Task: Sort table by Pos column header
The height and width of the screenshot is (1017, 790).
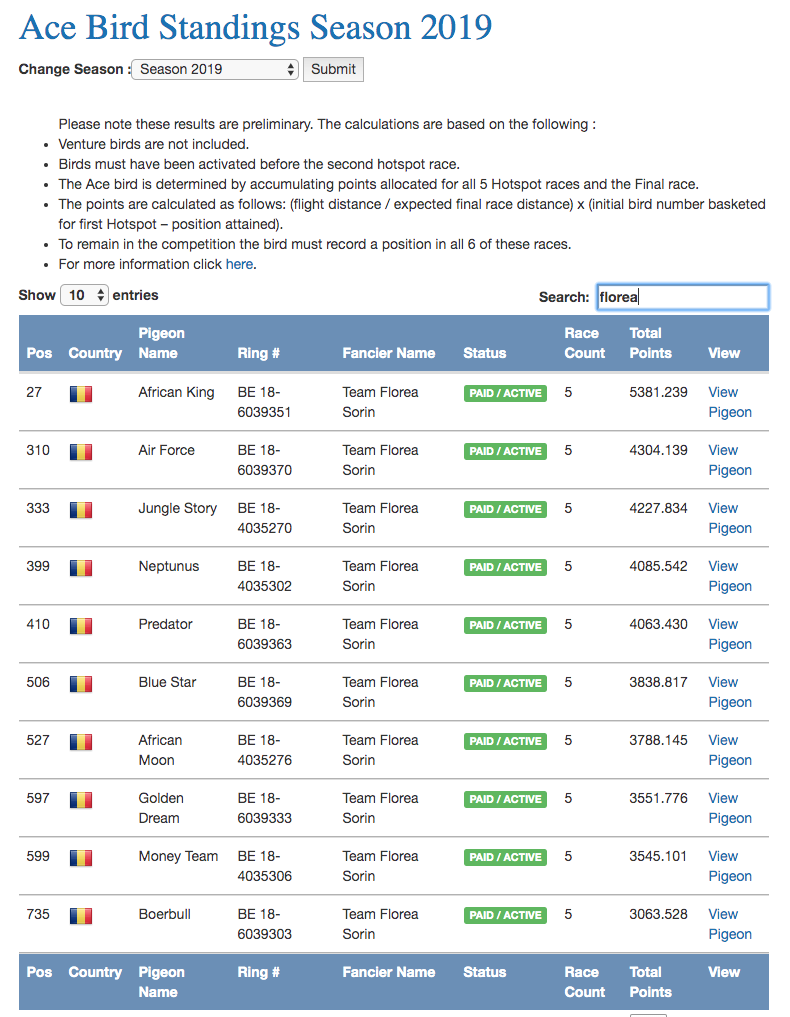Action: tap(39, 353)
